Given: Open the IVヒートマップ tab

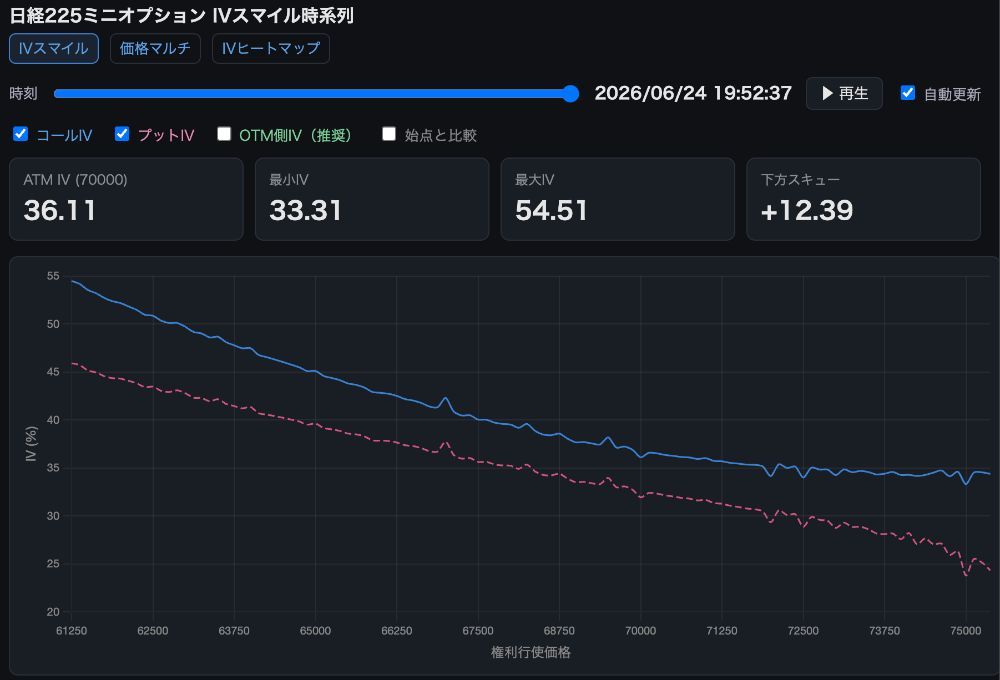Looking at the screenshot, I should [x=270, y=48].
